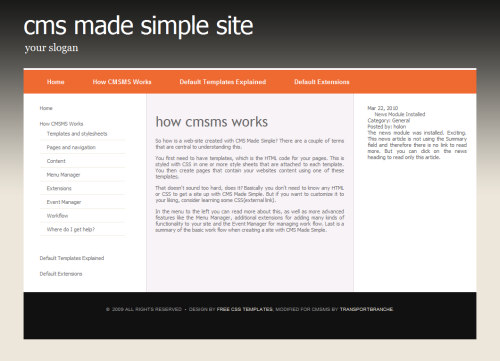This screenshot has width=500, height=361.
Task: Open How CMSMS Works in left sidebar
Action: 61,124
